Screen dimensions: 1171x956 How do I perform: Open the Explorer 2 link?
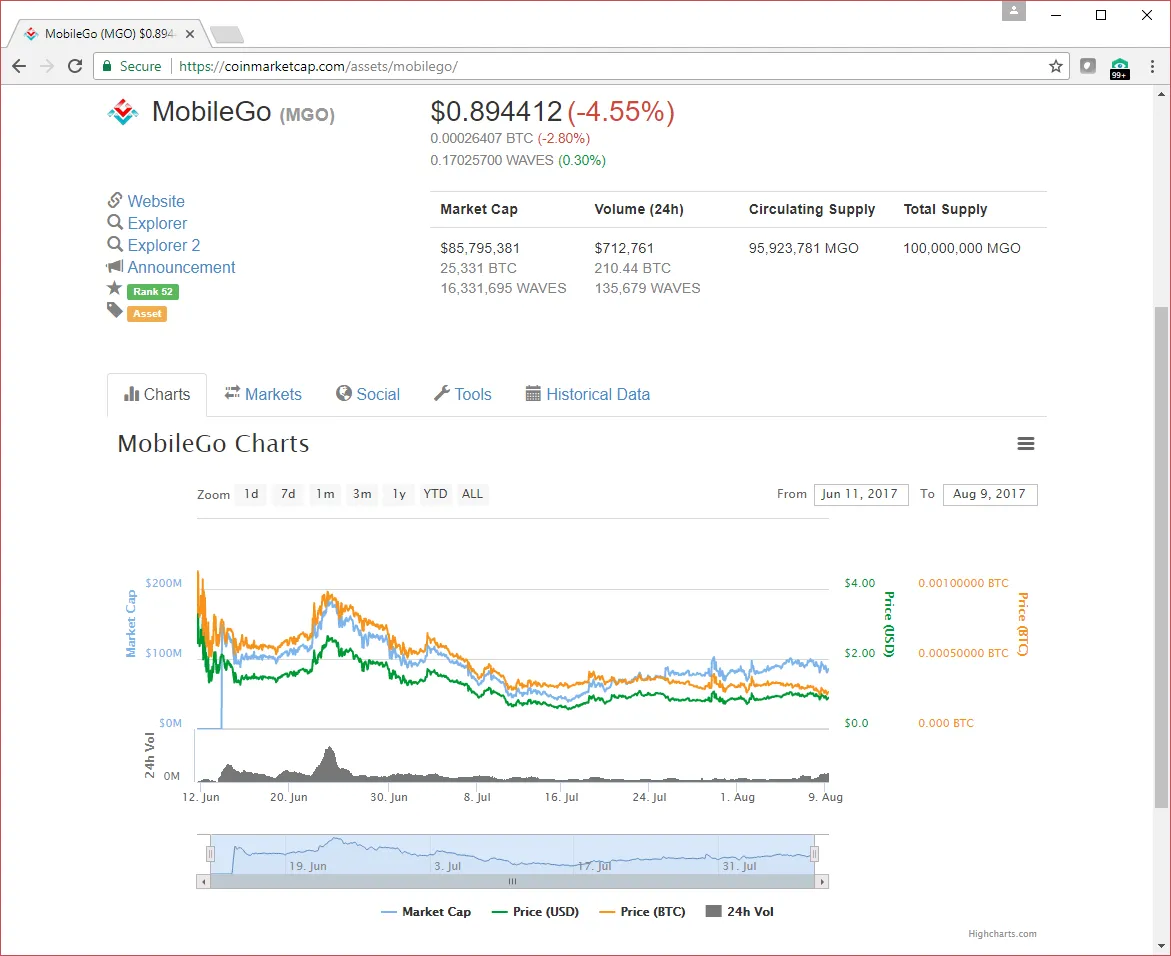[164, 245]
